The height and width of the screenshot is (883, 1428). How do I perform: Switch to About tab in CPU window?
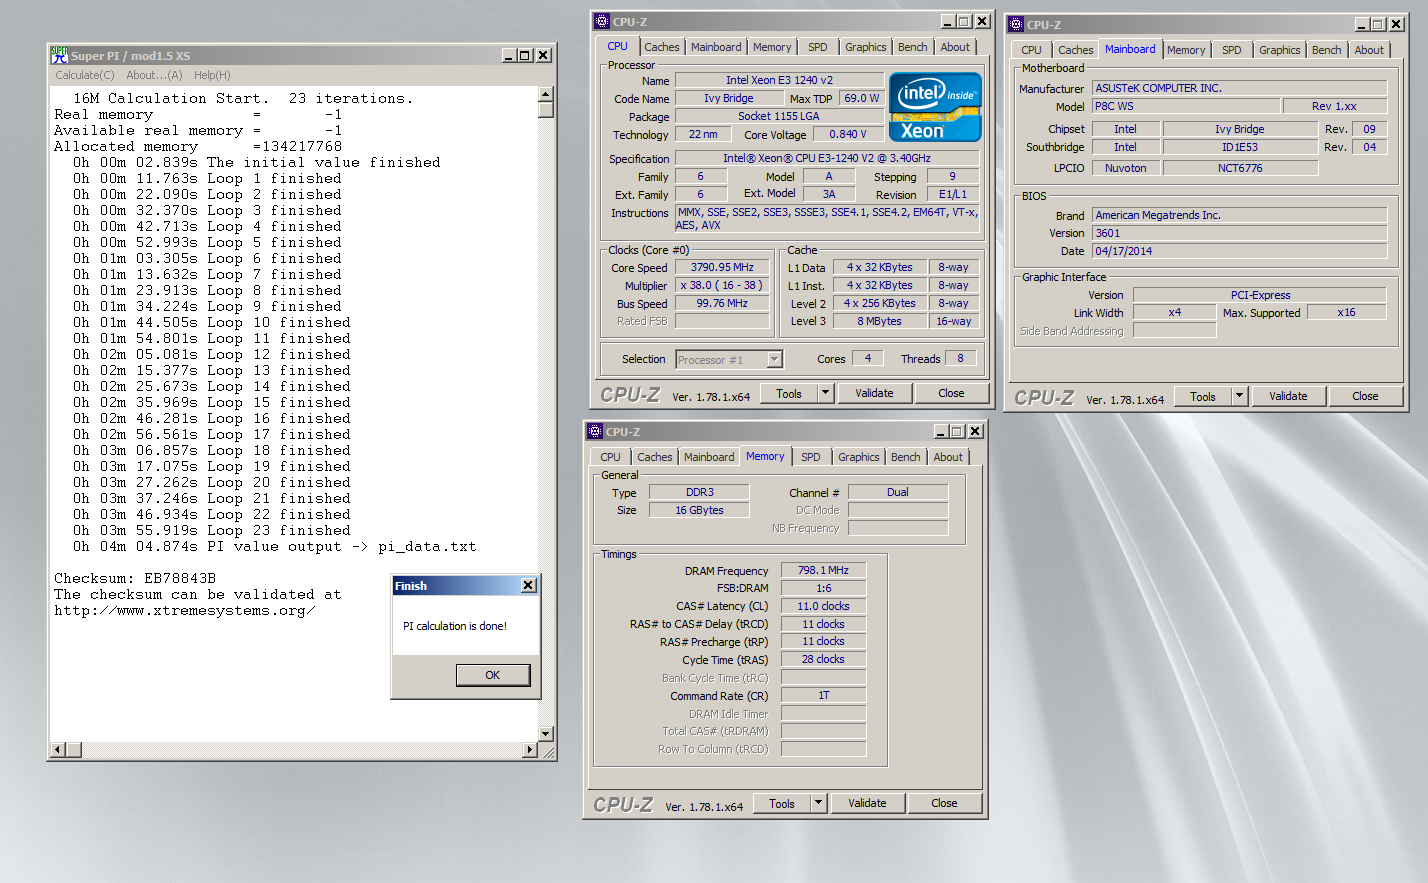pyautogui.click(x=955, y=47)
